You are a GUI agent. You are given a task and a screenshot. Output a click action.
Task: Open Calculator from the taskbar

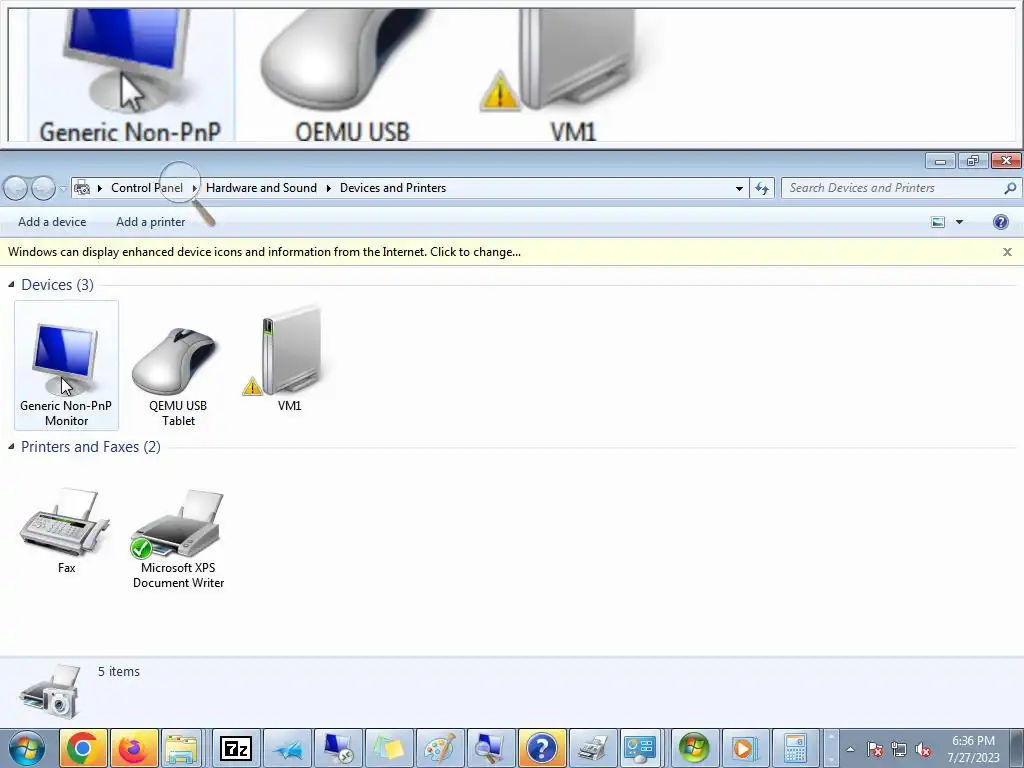[795, 748]
